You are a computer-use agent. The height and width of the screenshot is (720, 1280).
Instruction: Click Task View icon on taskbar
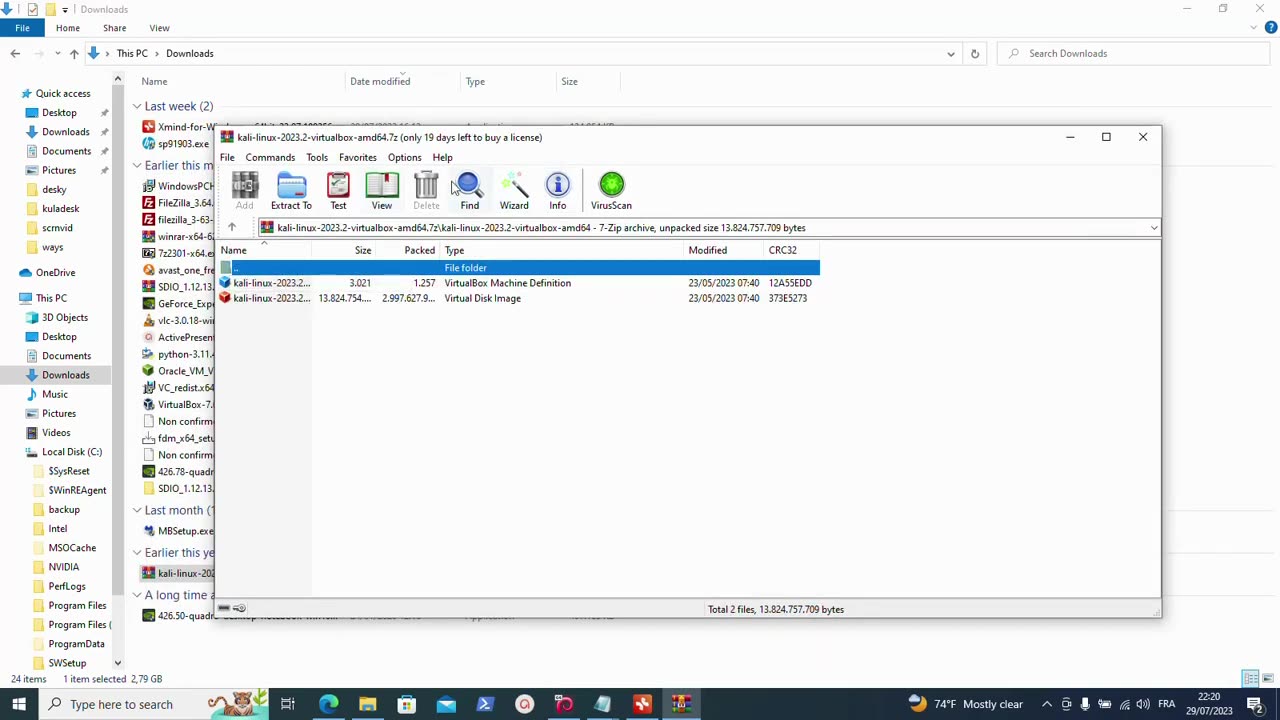tap(287, 704)
